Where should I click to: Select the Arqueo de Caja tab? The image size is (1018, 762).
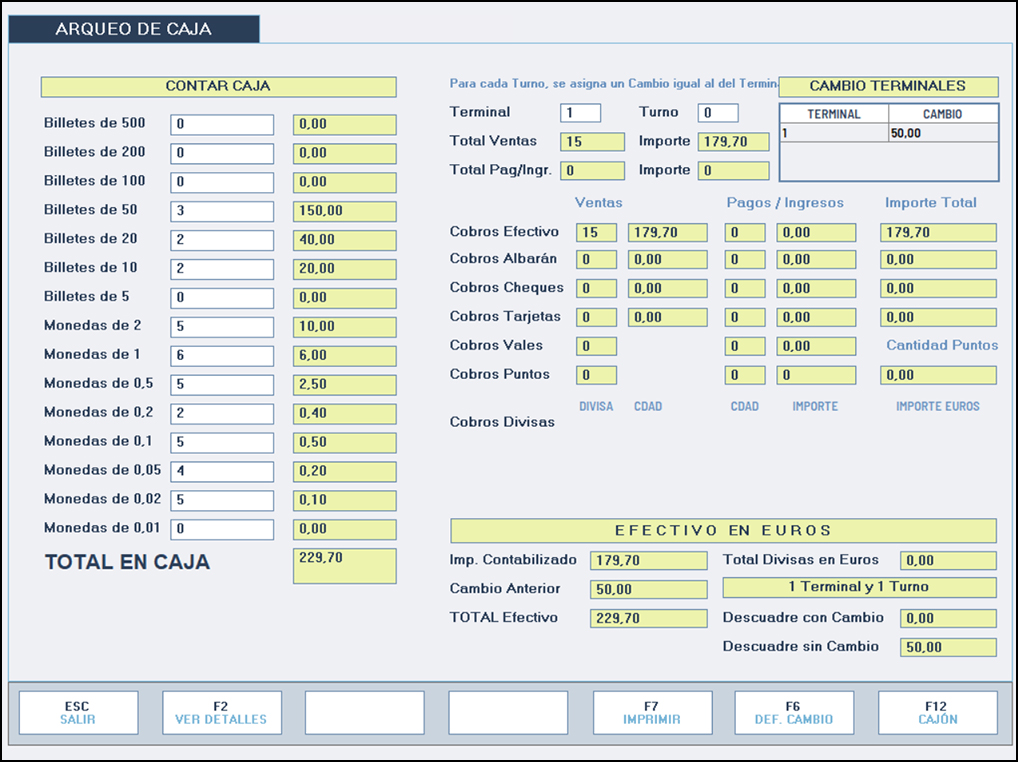pos(134,29)
